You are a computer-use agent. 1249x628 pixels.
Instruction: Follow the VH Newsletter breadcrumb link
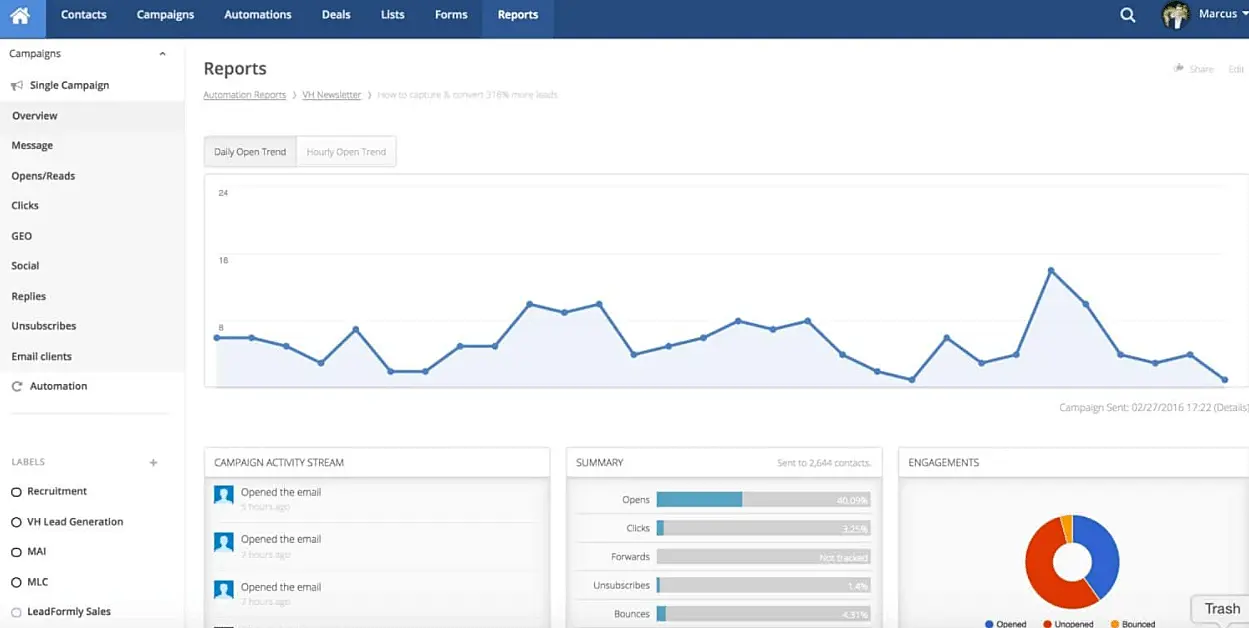coord(331,95)
